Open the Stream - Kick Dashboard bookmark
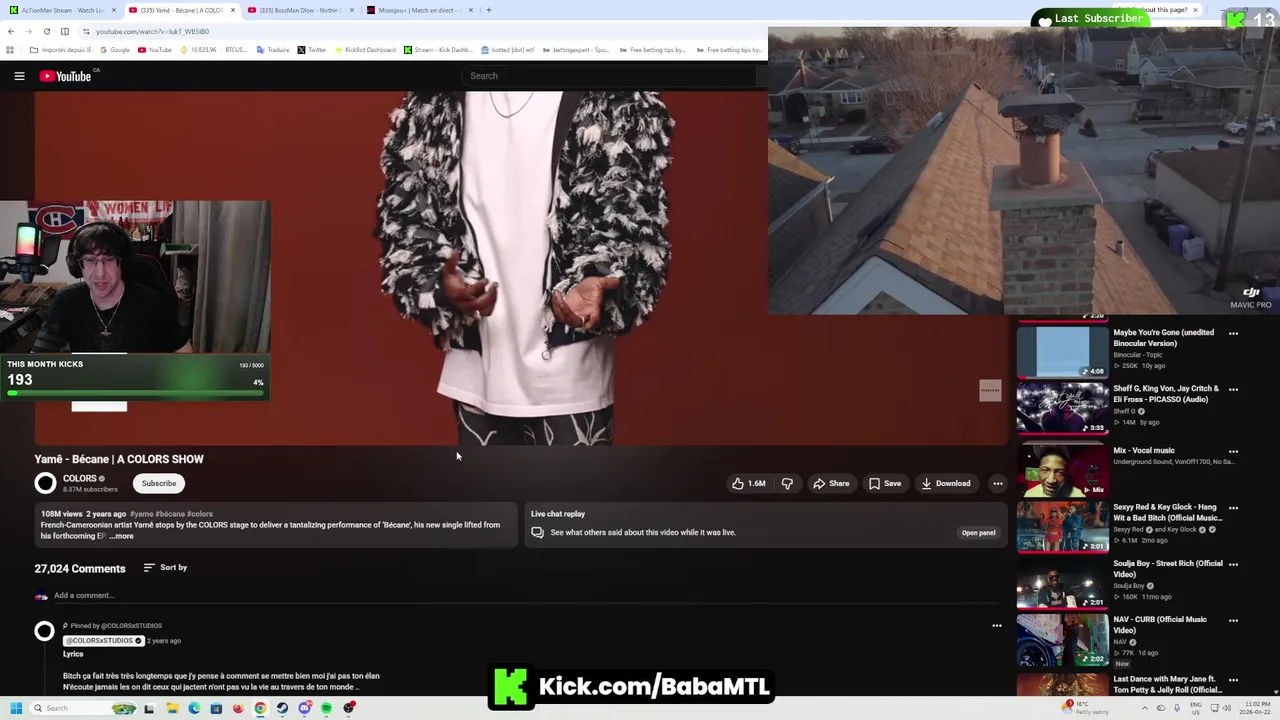1280x720 pixels. click(x=438, y=49)
